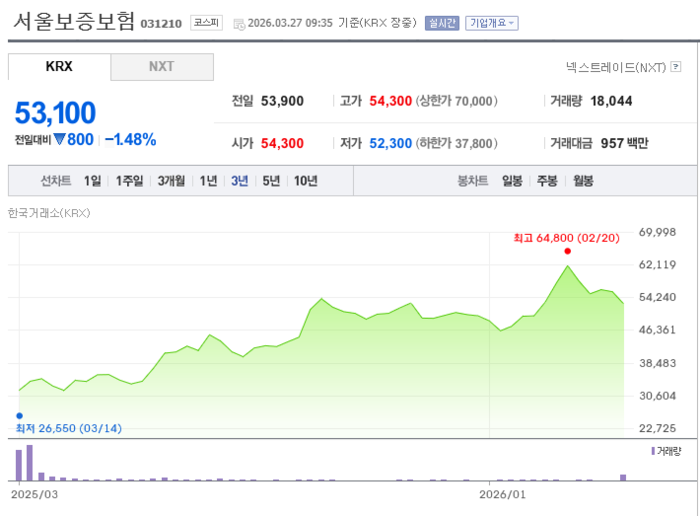Click the 서울보증보험 stock name title
This screenshot has height=516, width=700.
74,22
